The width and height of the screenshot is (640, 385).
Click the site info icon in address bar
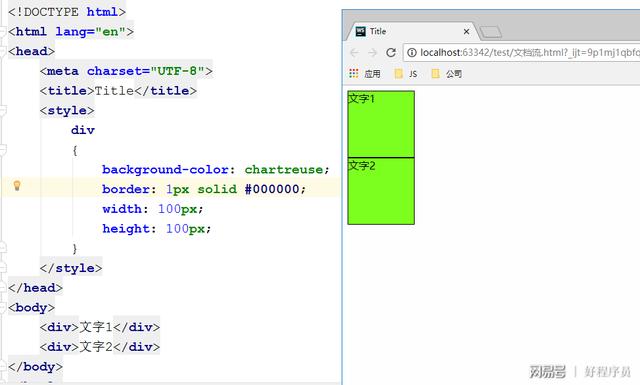(x=412, y=53)
